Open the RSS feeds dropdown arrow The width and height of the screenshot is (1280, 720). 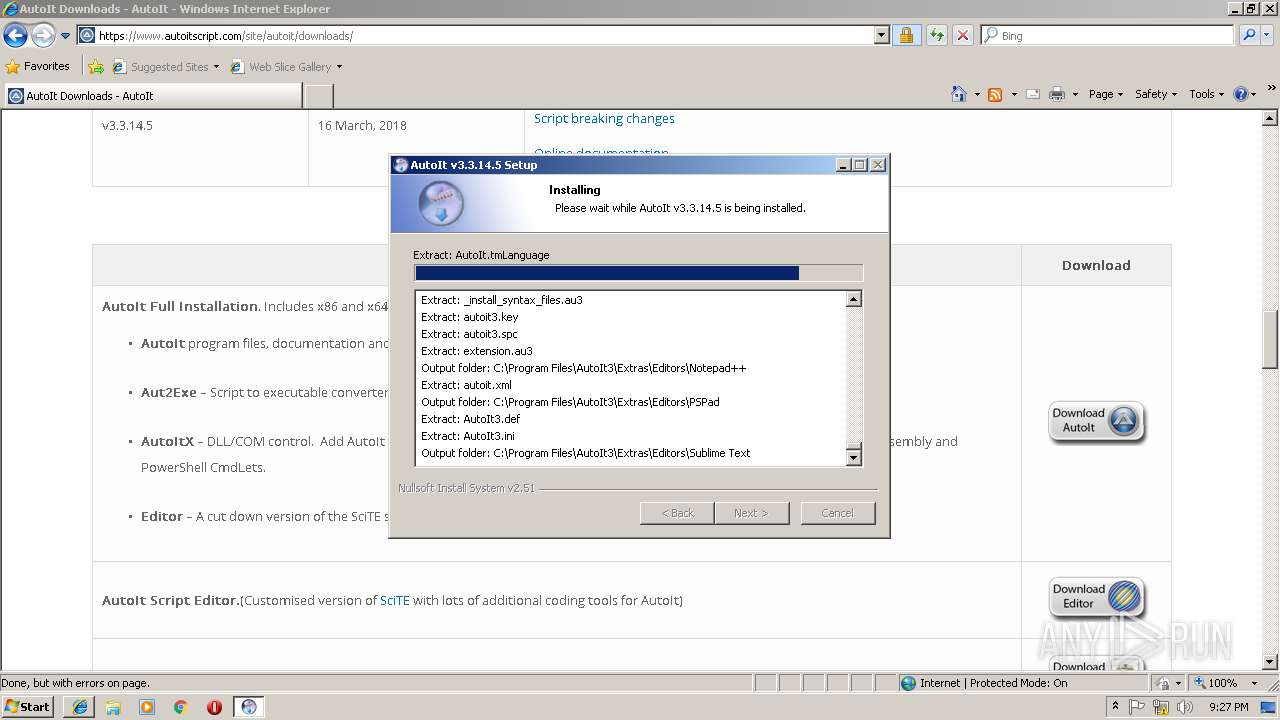coord(1013,94)
